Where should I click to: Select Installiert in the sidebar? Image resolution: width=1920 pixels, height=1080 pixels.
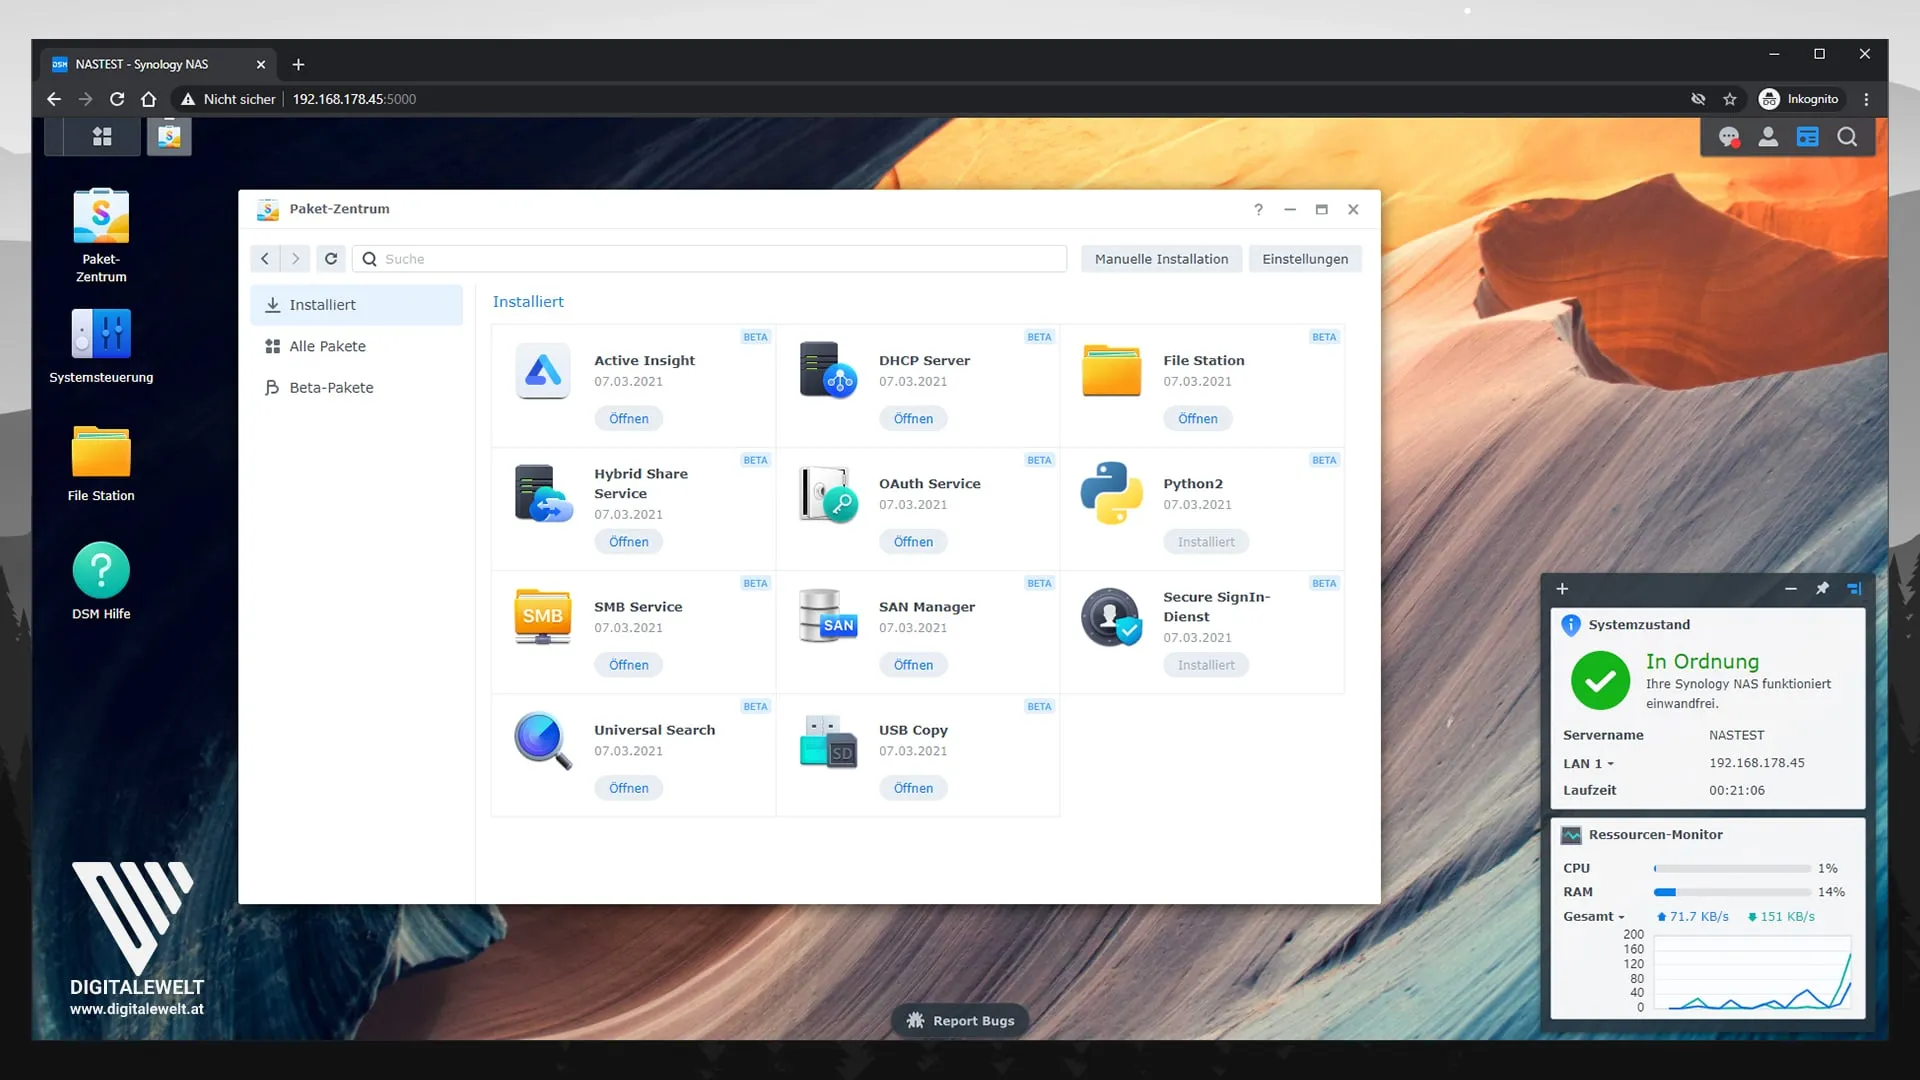point(356,305)
